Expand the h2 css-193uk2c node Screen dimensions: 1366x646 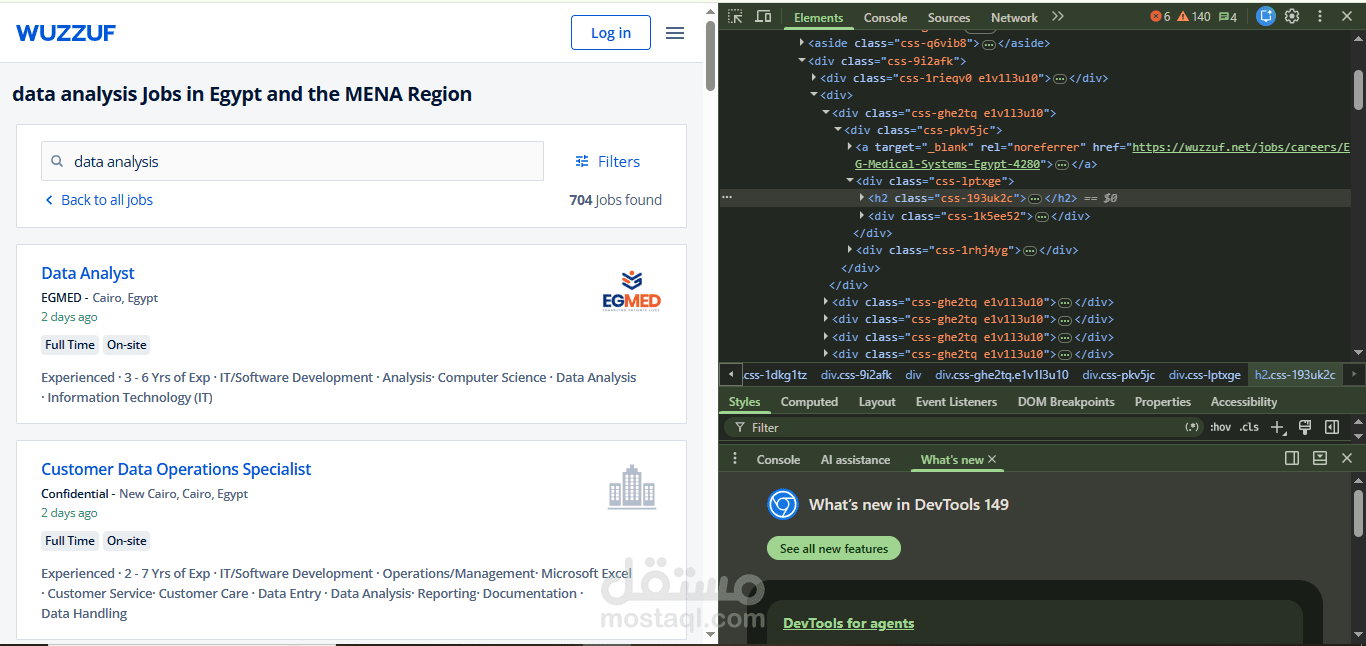(x=862, y=198)
